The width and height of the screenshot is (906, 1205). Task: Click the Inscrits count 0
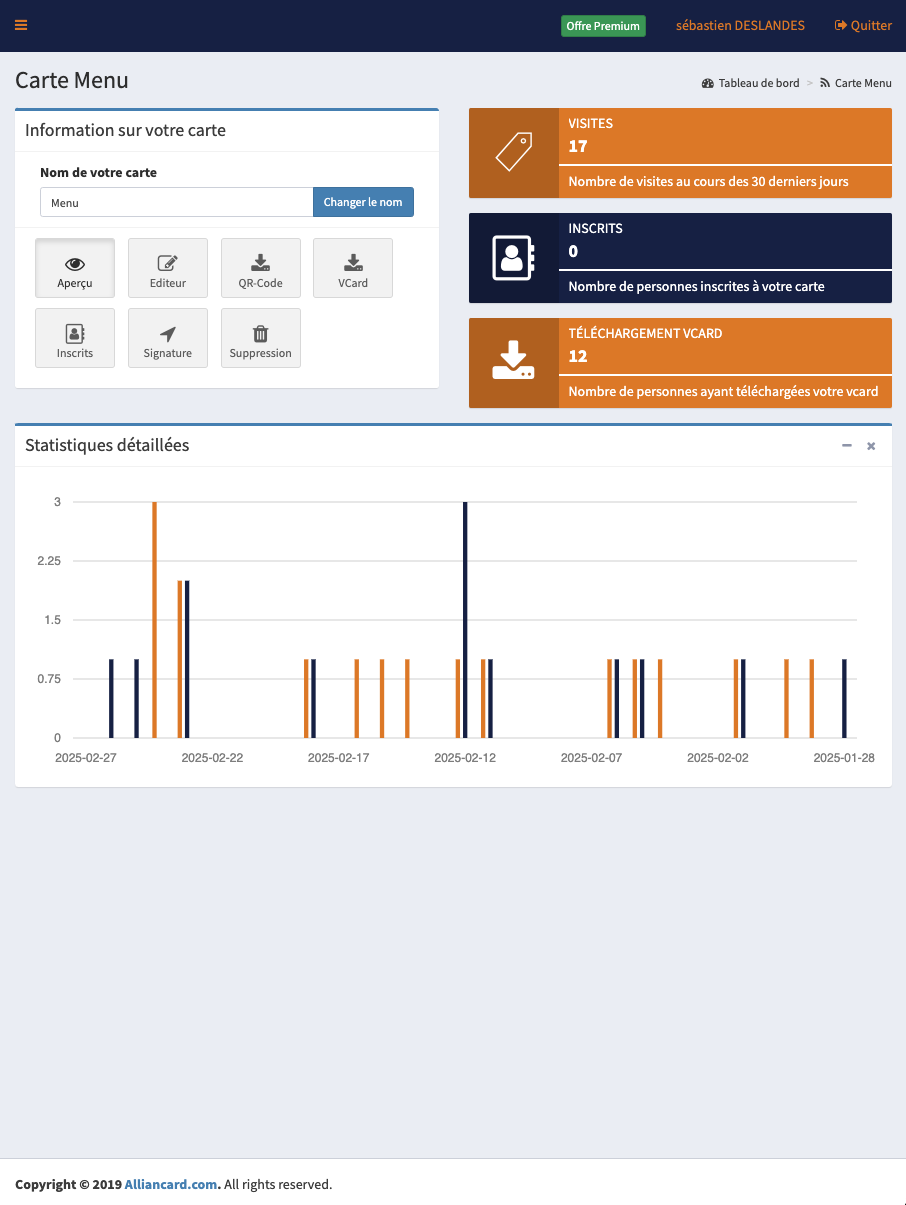pos(573,251)
